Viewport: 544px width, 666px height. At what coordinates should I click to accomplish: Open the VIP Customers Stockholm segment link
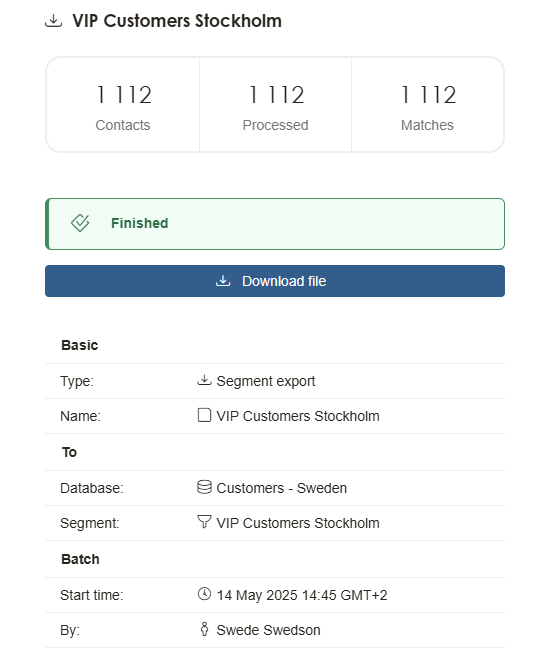[x=298, y=523]
